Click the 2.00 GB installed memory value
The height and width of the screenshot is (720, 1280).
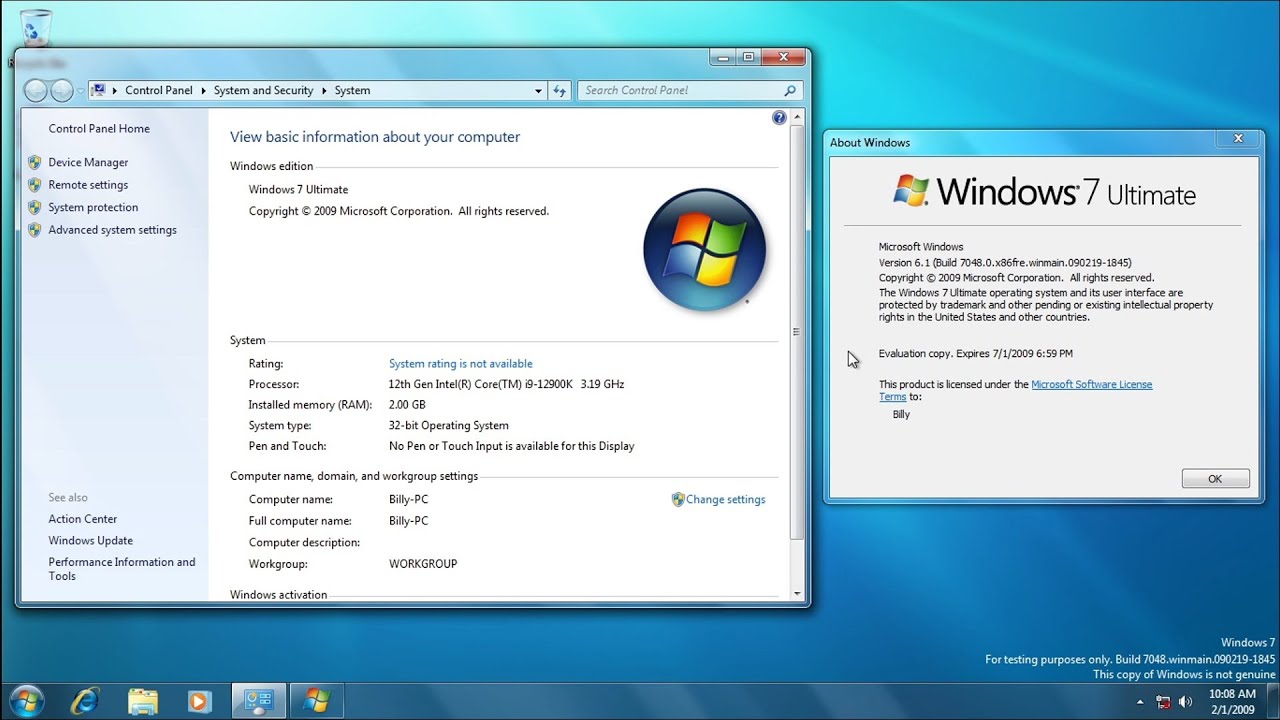click(407, 405)
